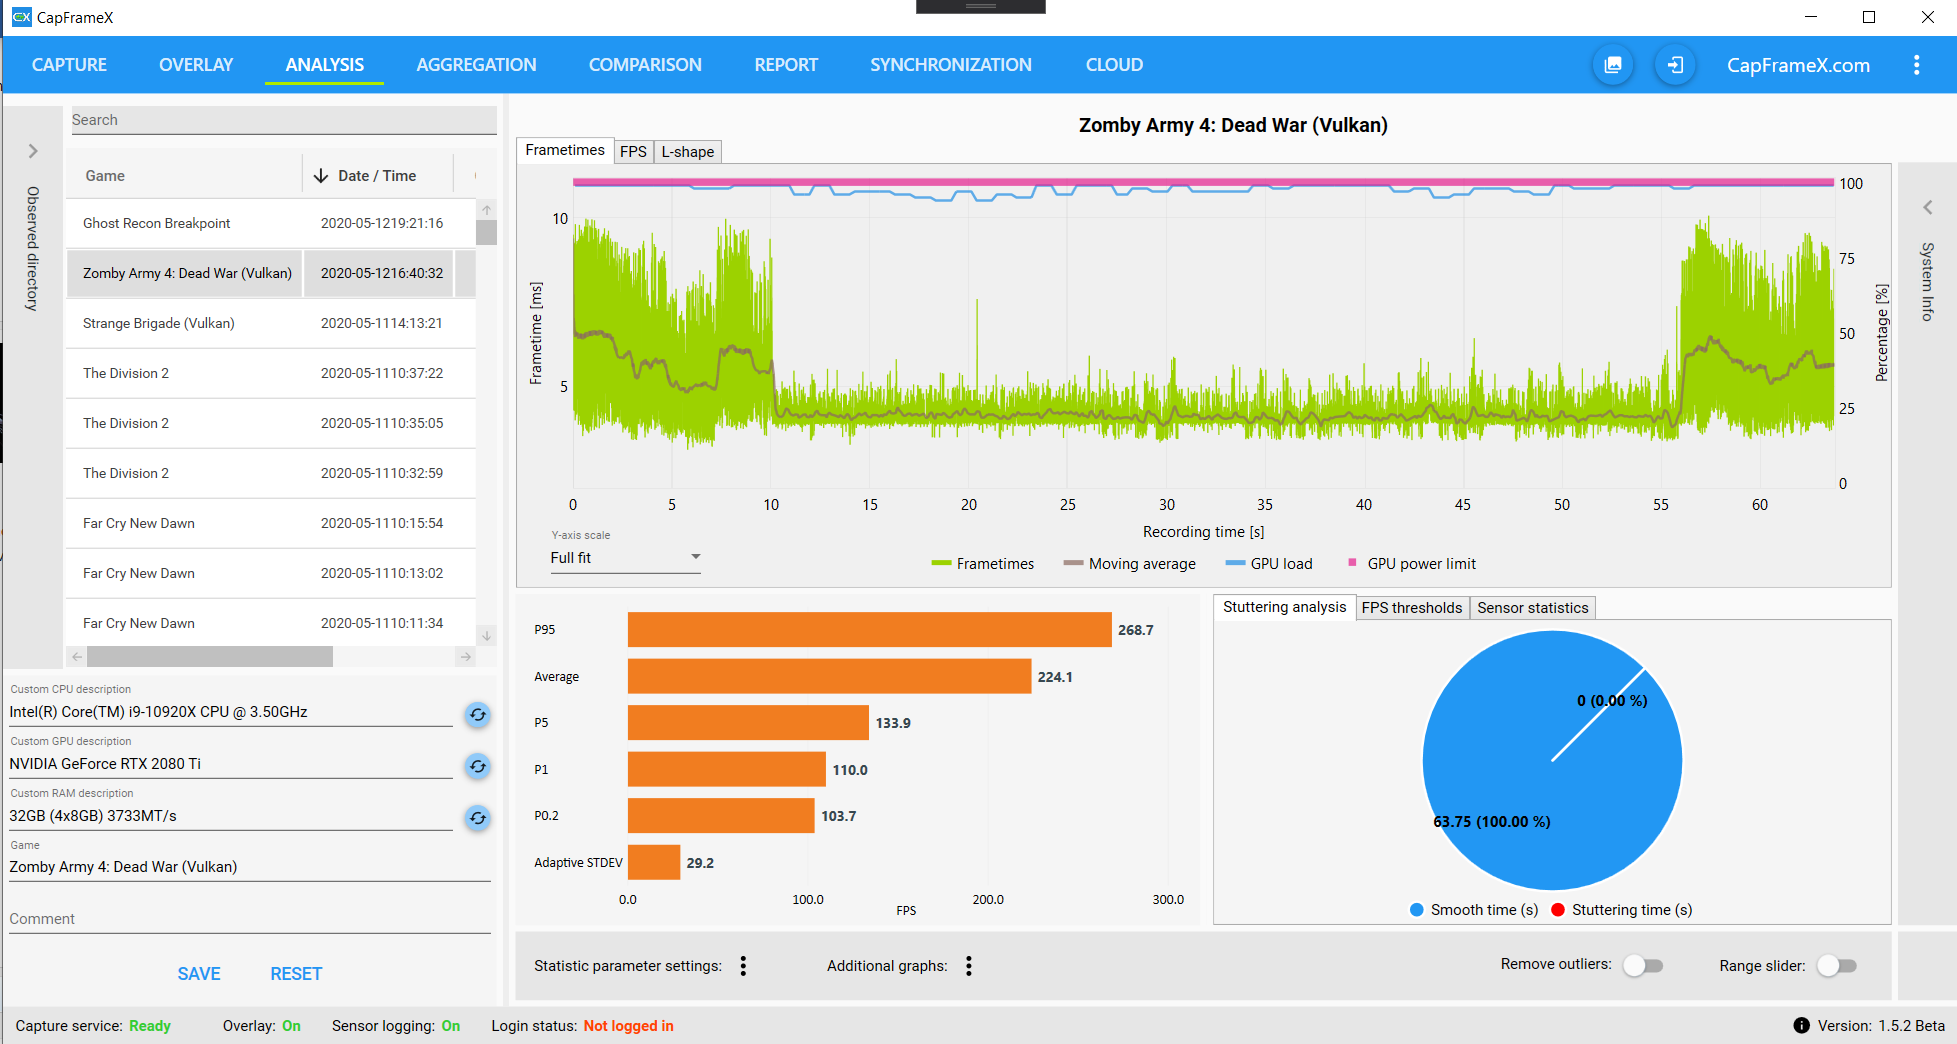This screenshot has width=1957, height=1044.
Task: Toggle GPU load legend entry
Action: tap(1269, 564)
